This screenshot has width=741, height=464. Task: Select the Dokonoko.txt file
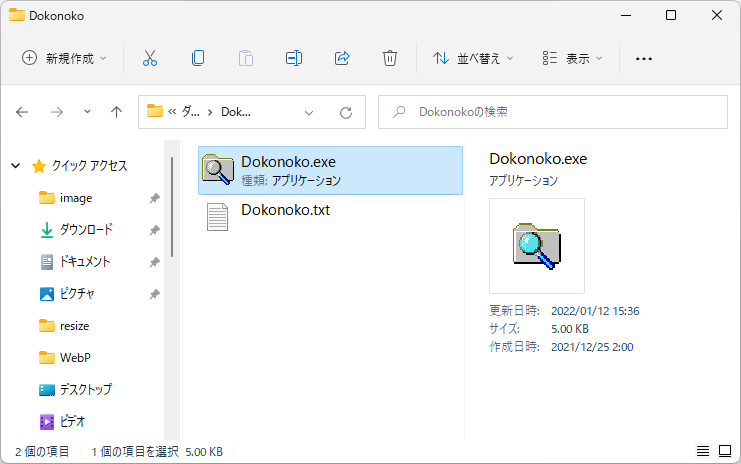coord(285,211)
